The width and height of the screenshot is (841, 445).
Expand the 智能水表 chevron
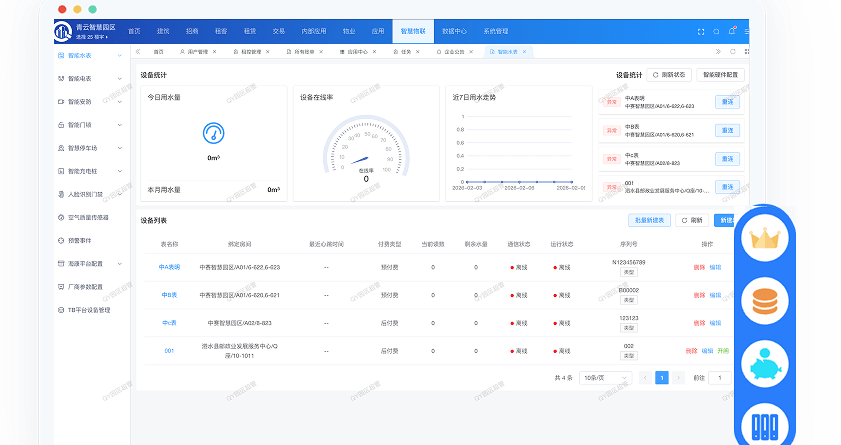tap(120, 55)
